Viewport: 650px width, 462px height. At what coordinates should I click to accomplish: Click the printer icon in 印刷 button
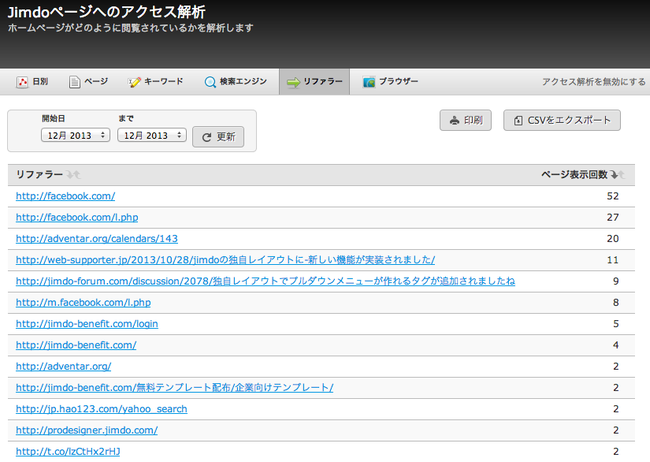click(x=455, y=121)
